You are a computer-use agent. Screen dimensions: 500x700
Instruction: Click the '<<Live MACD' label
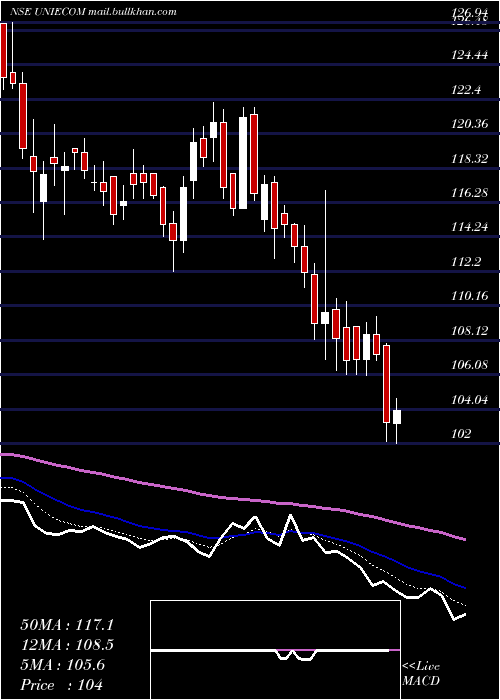421,674
